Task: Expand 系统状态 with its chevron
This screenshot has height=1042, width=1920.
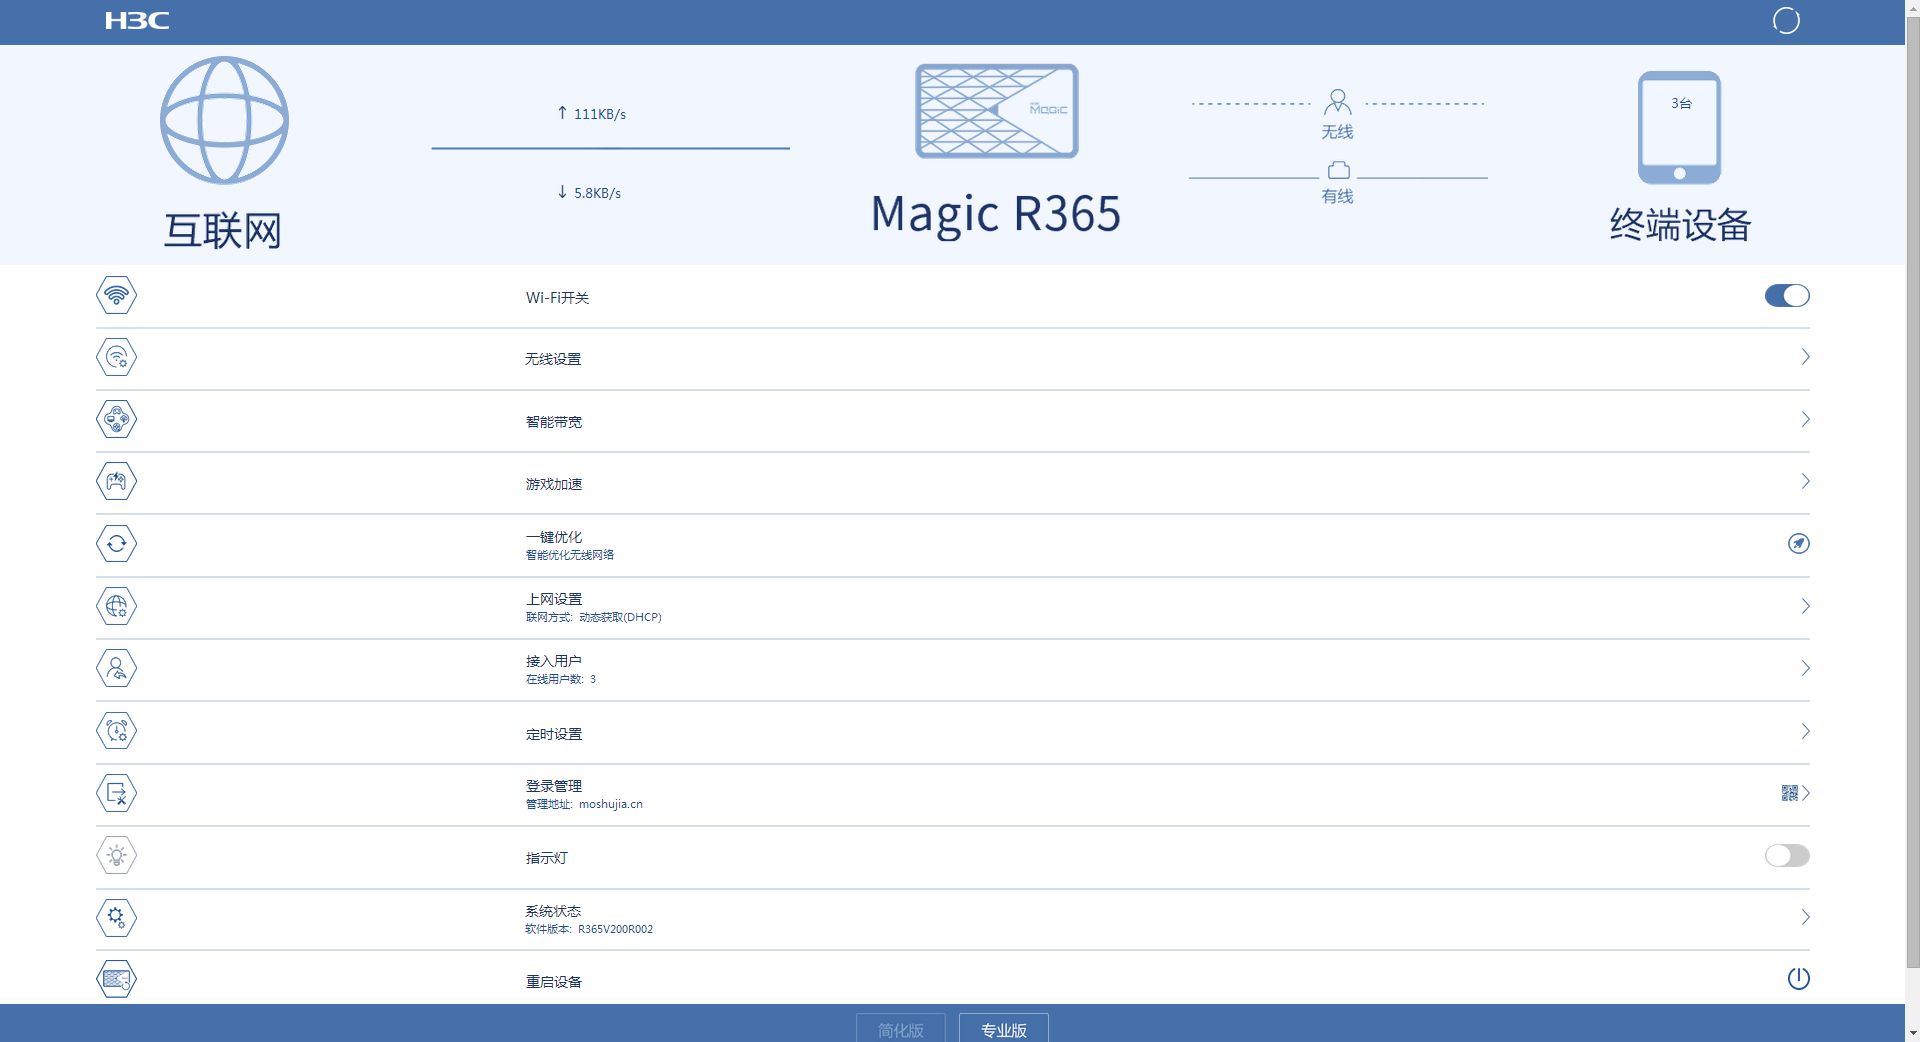Action: pyautogui.click(x=1805, y=917)
